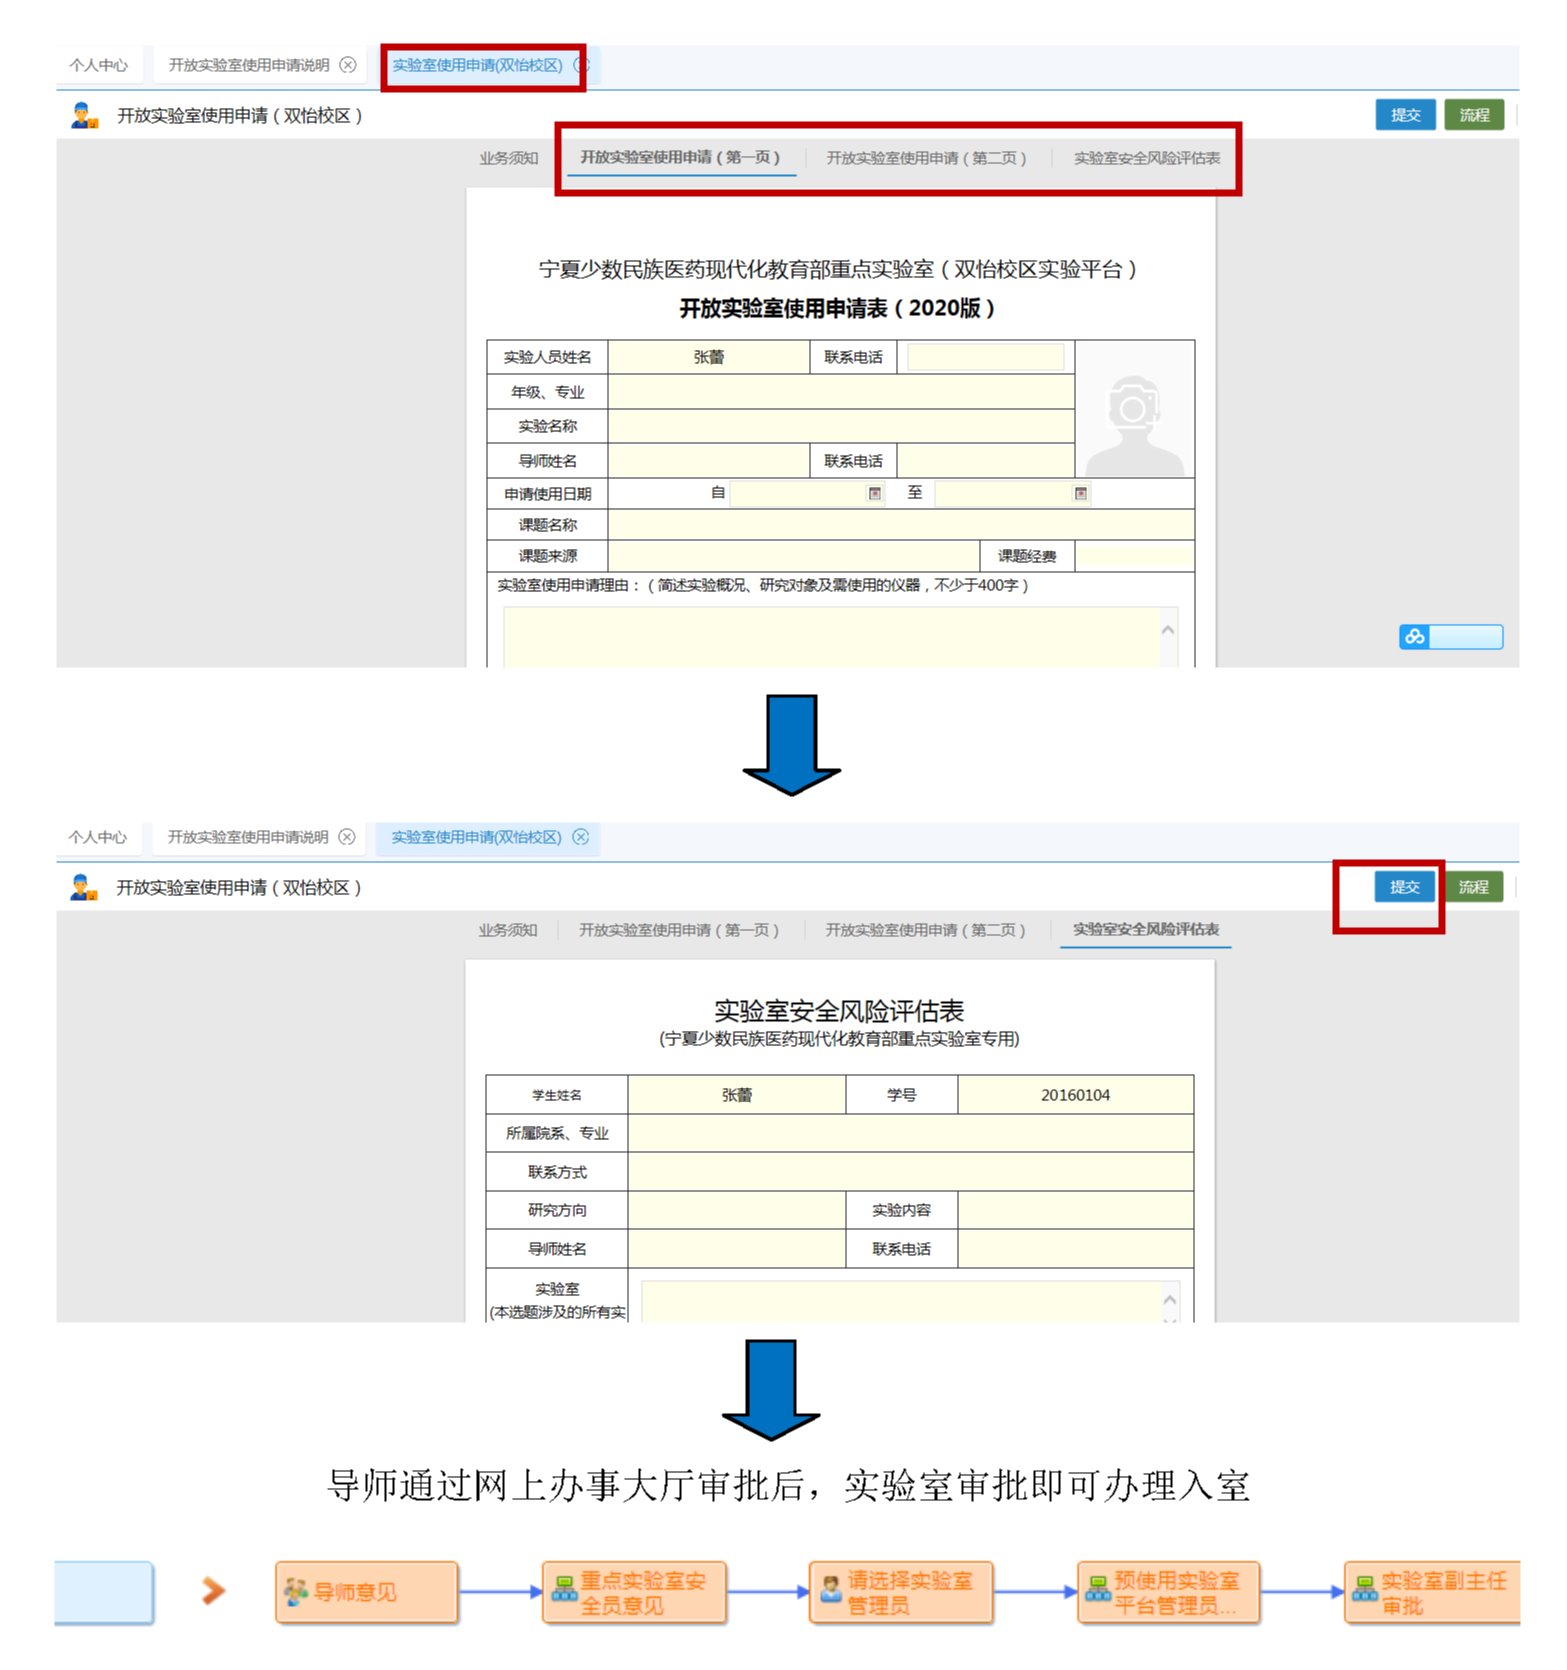
Task: Click the 学号 field showing 20160104
Action: pos(1075,1095)
